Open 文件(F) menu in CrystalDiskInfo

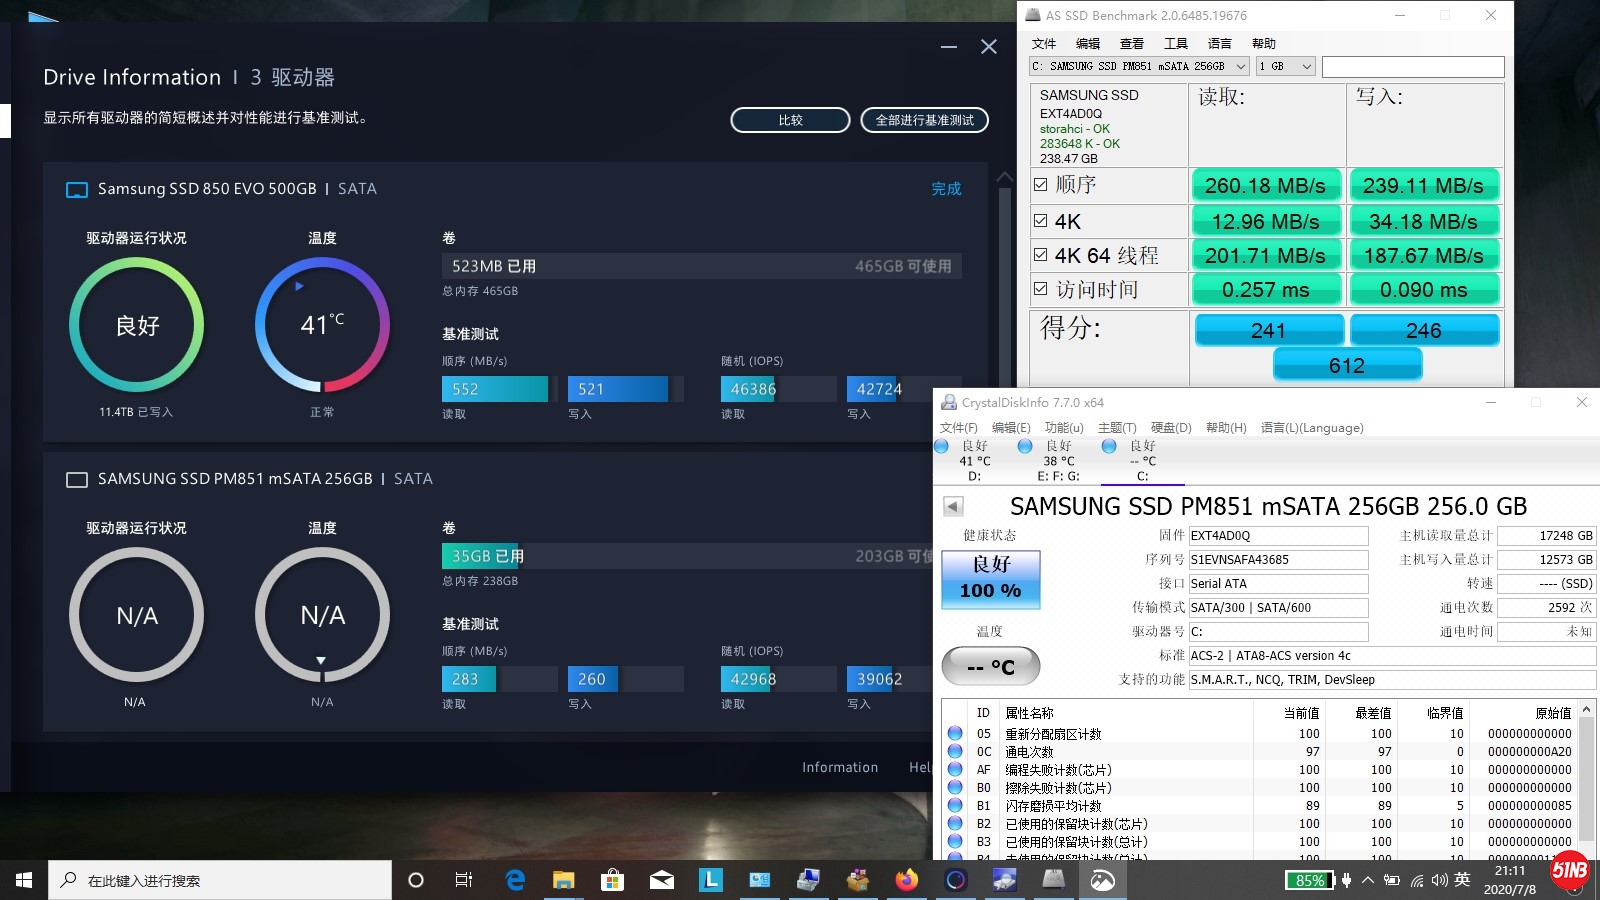point(959,428)
